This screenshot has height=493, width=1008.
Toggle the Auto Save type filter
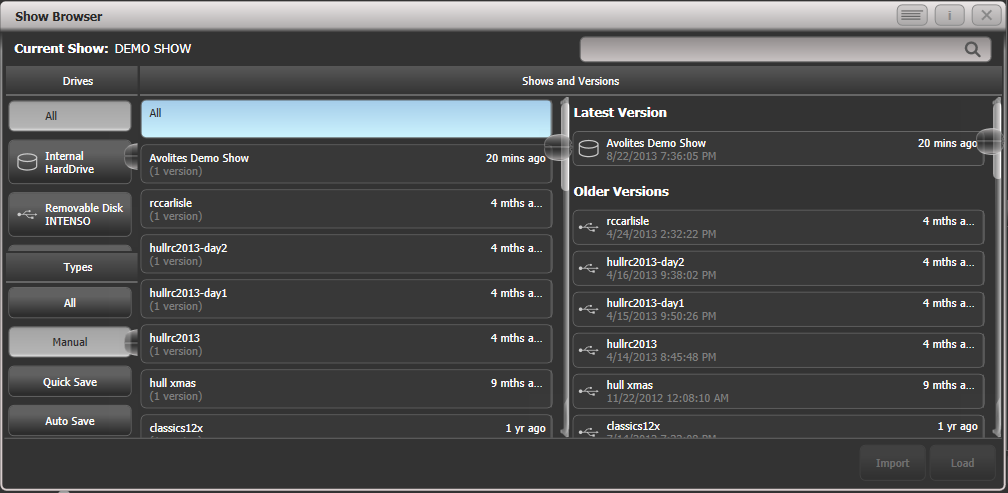69,421
